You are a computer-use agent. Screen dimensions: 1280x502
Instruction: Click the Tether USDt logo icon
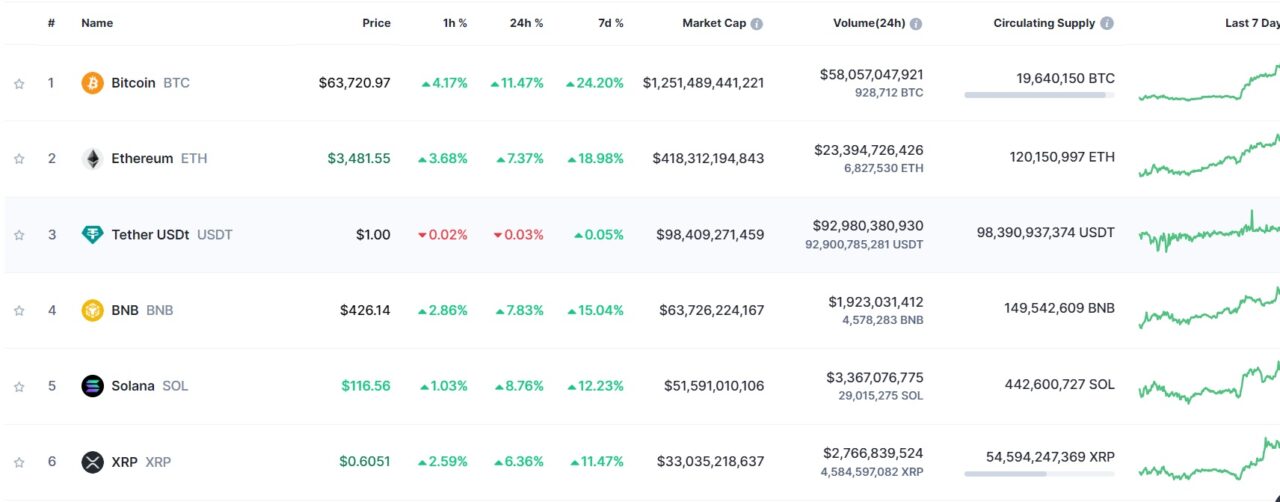tap(92, 235)
